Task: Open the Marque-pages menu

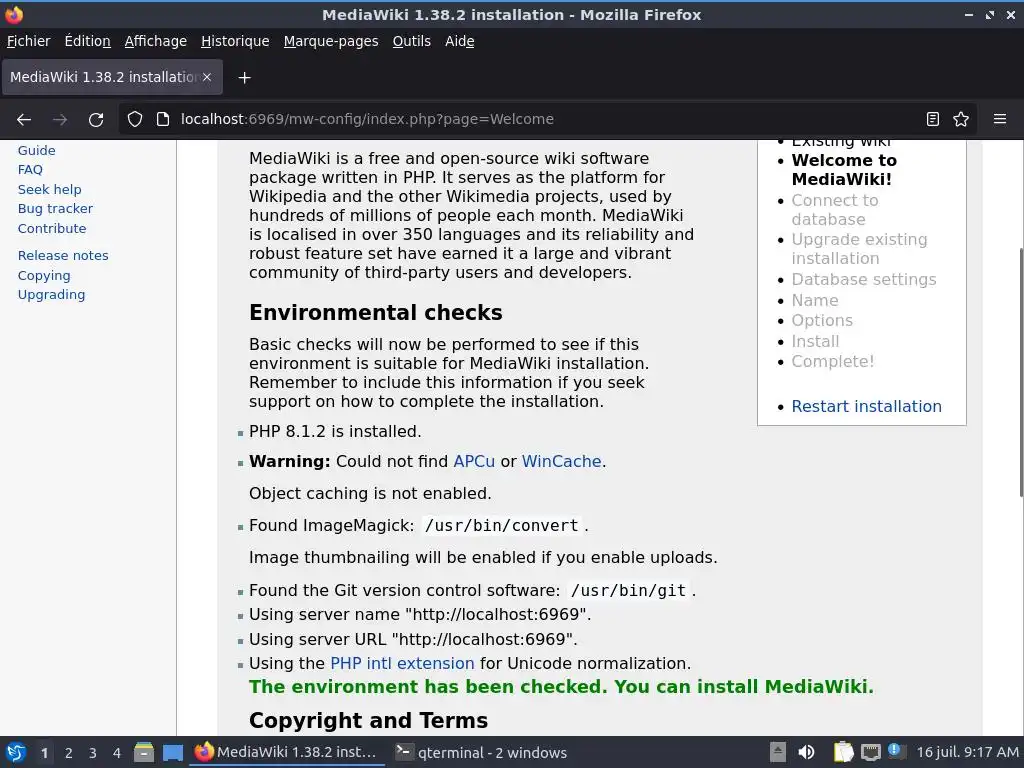Action: click(331, 41)
